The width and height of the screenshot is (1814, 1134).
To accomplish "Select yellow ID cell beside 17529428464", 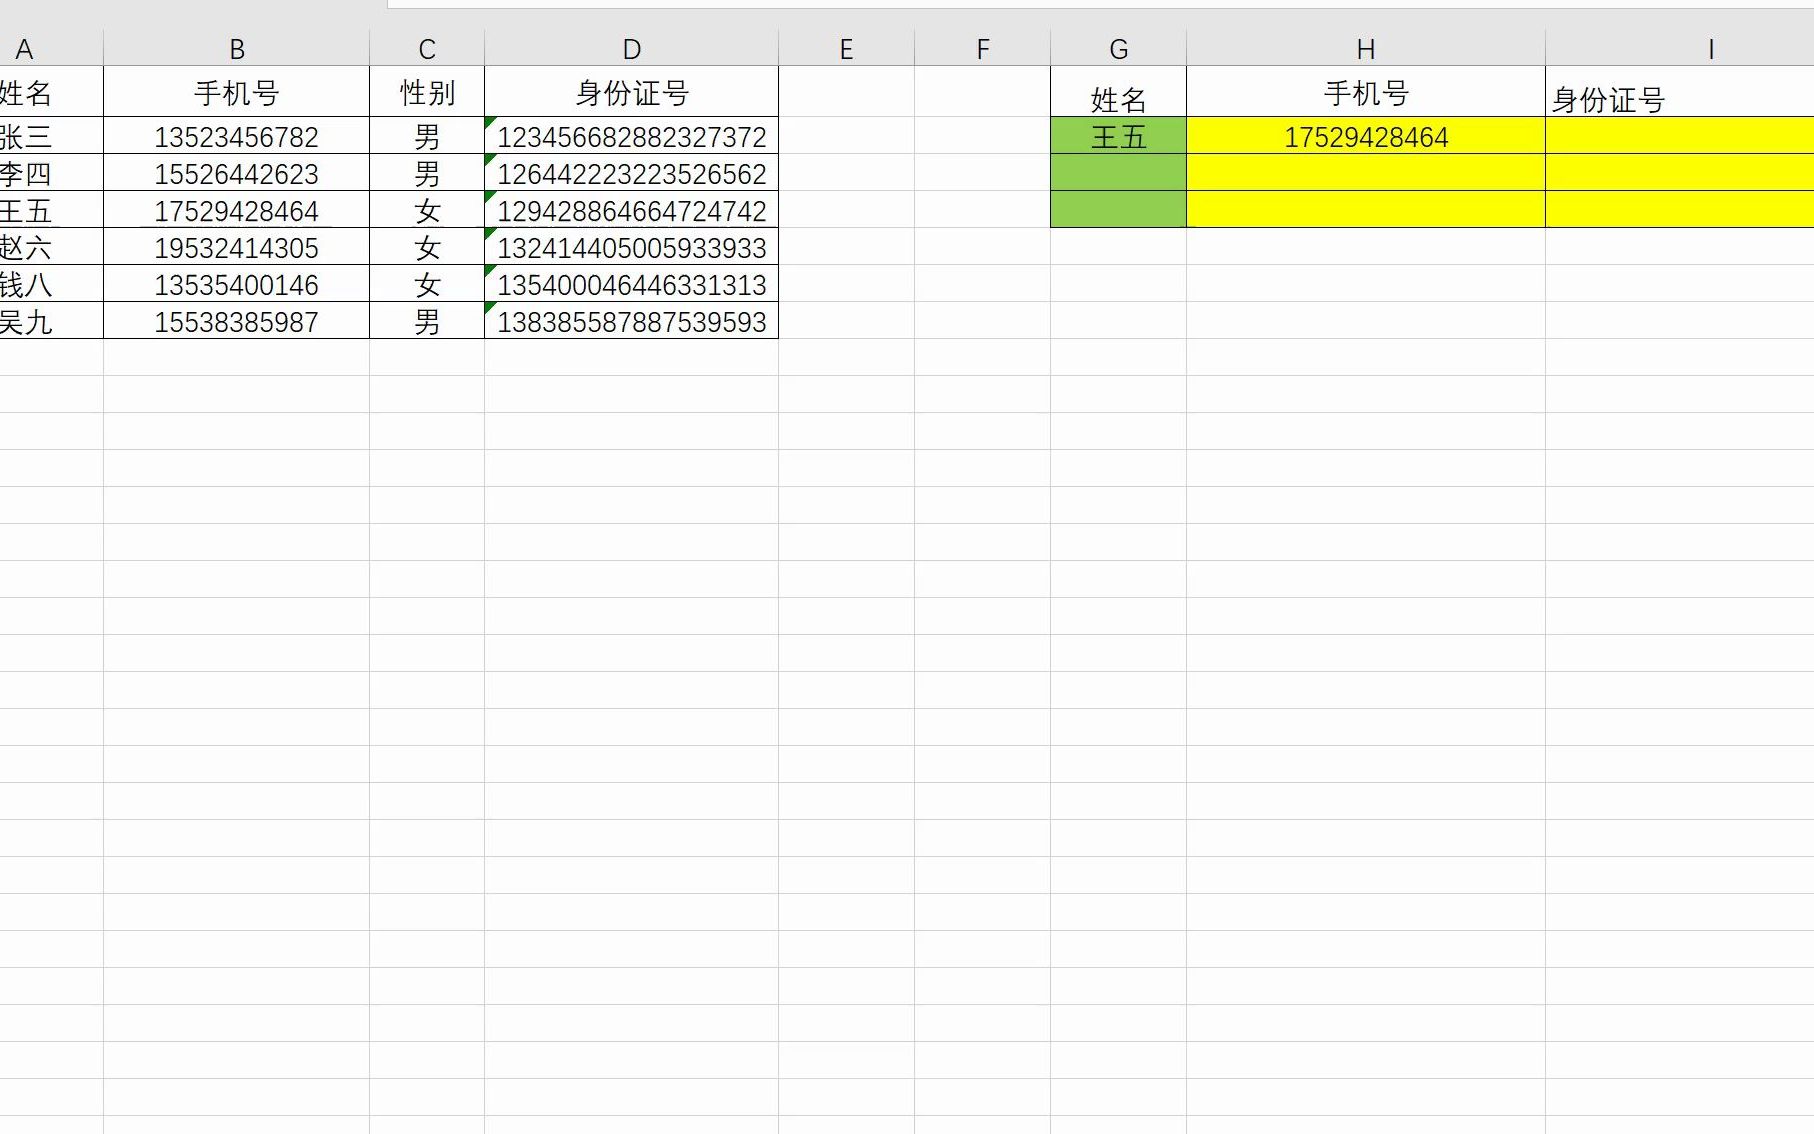I will pyautogui.click(x=1680, y=136).
